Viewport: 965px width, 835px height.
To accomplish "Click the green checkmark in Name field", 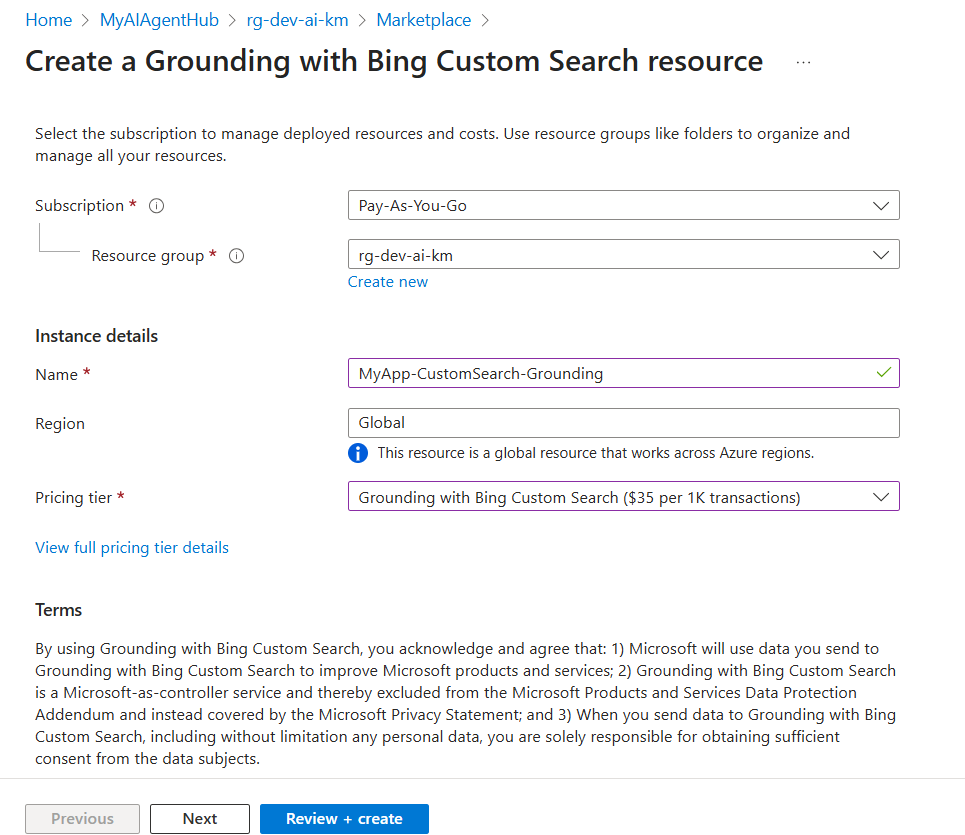I will pyautogui.click(x=882, y=373).
